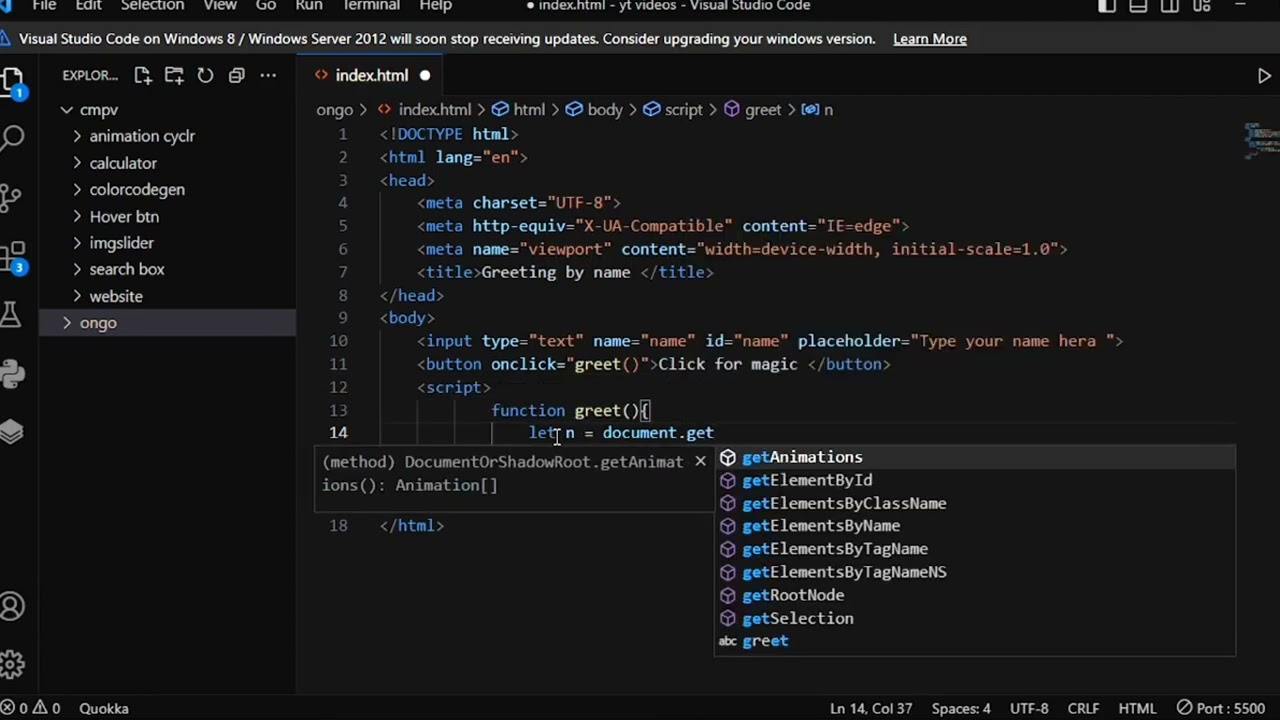Image resolution: width=1280 pixels, height=720 pixels.
Task: Create a new file in Explorer
Action: click(142, 75)
